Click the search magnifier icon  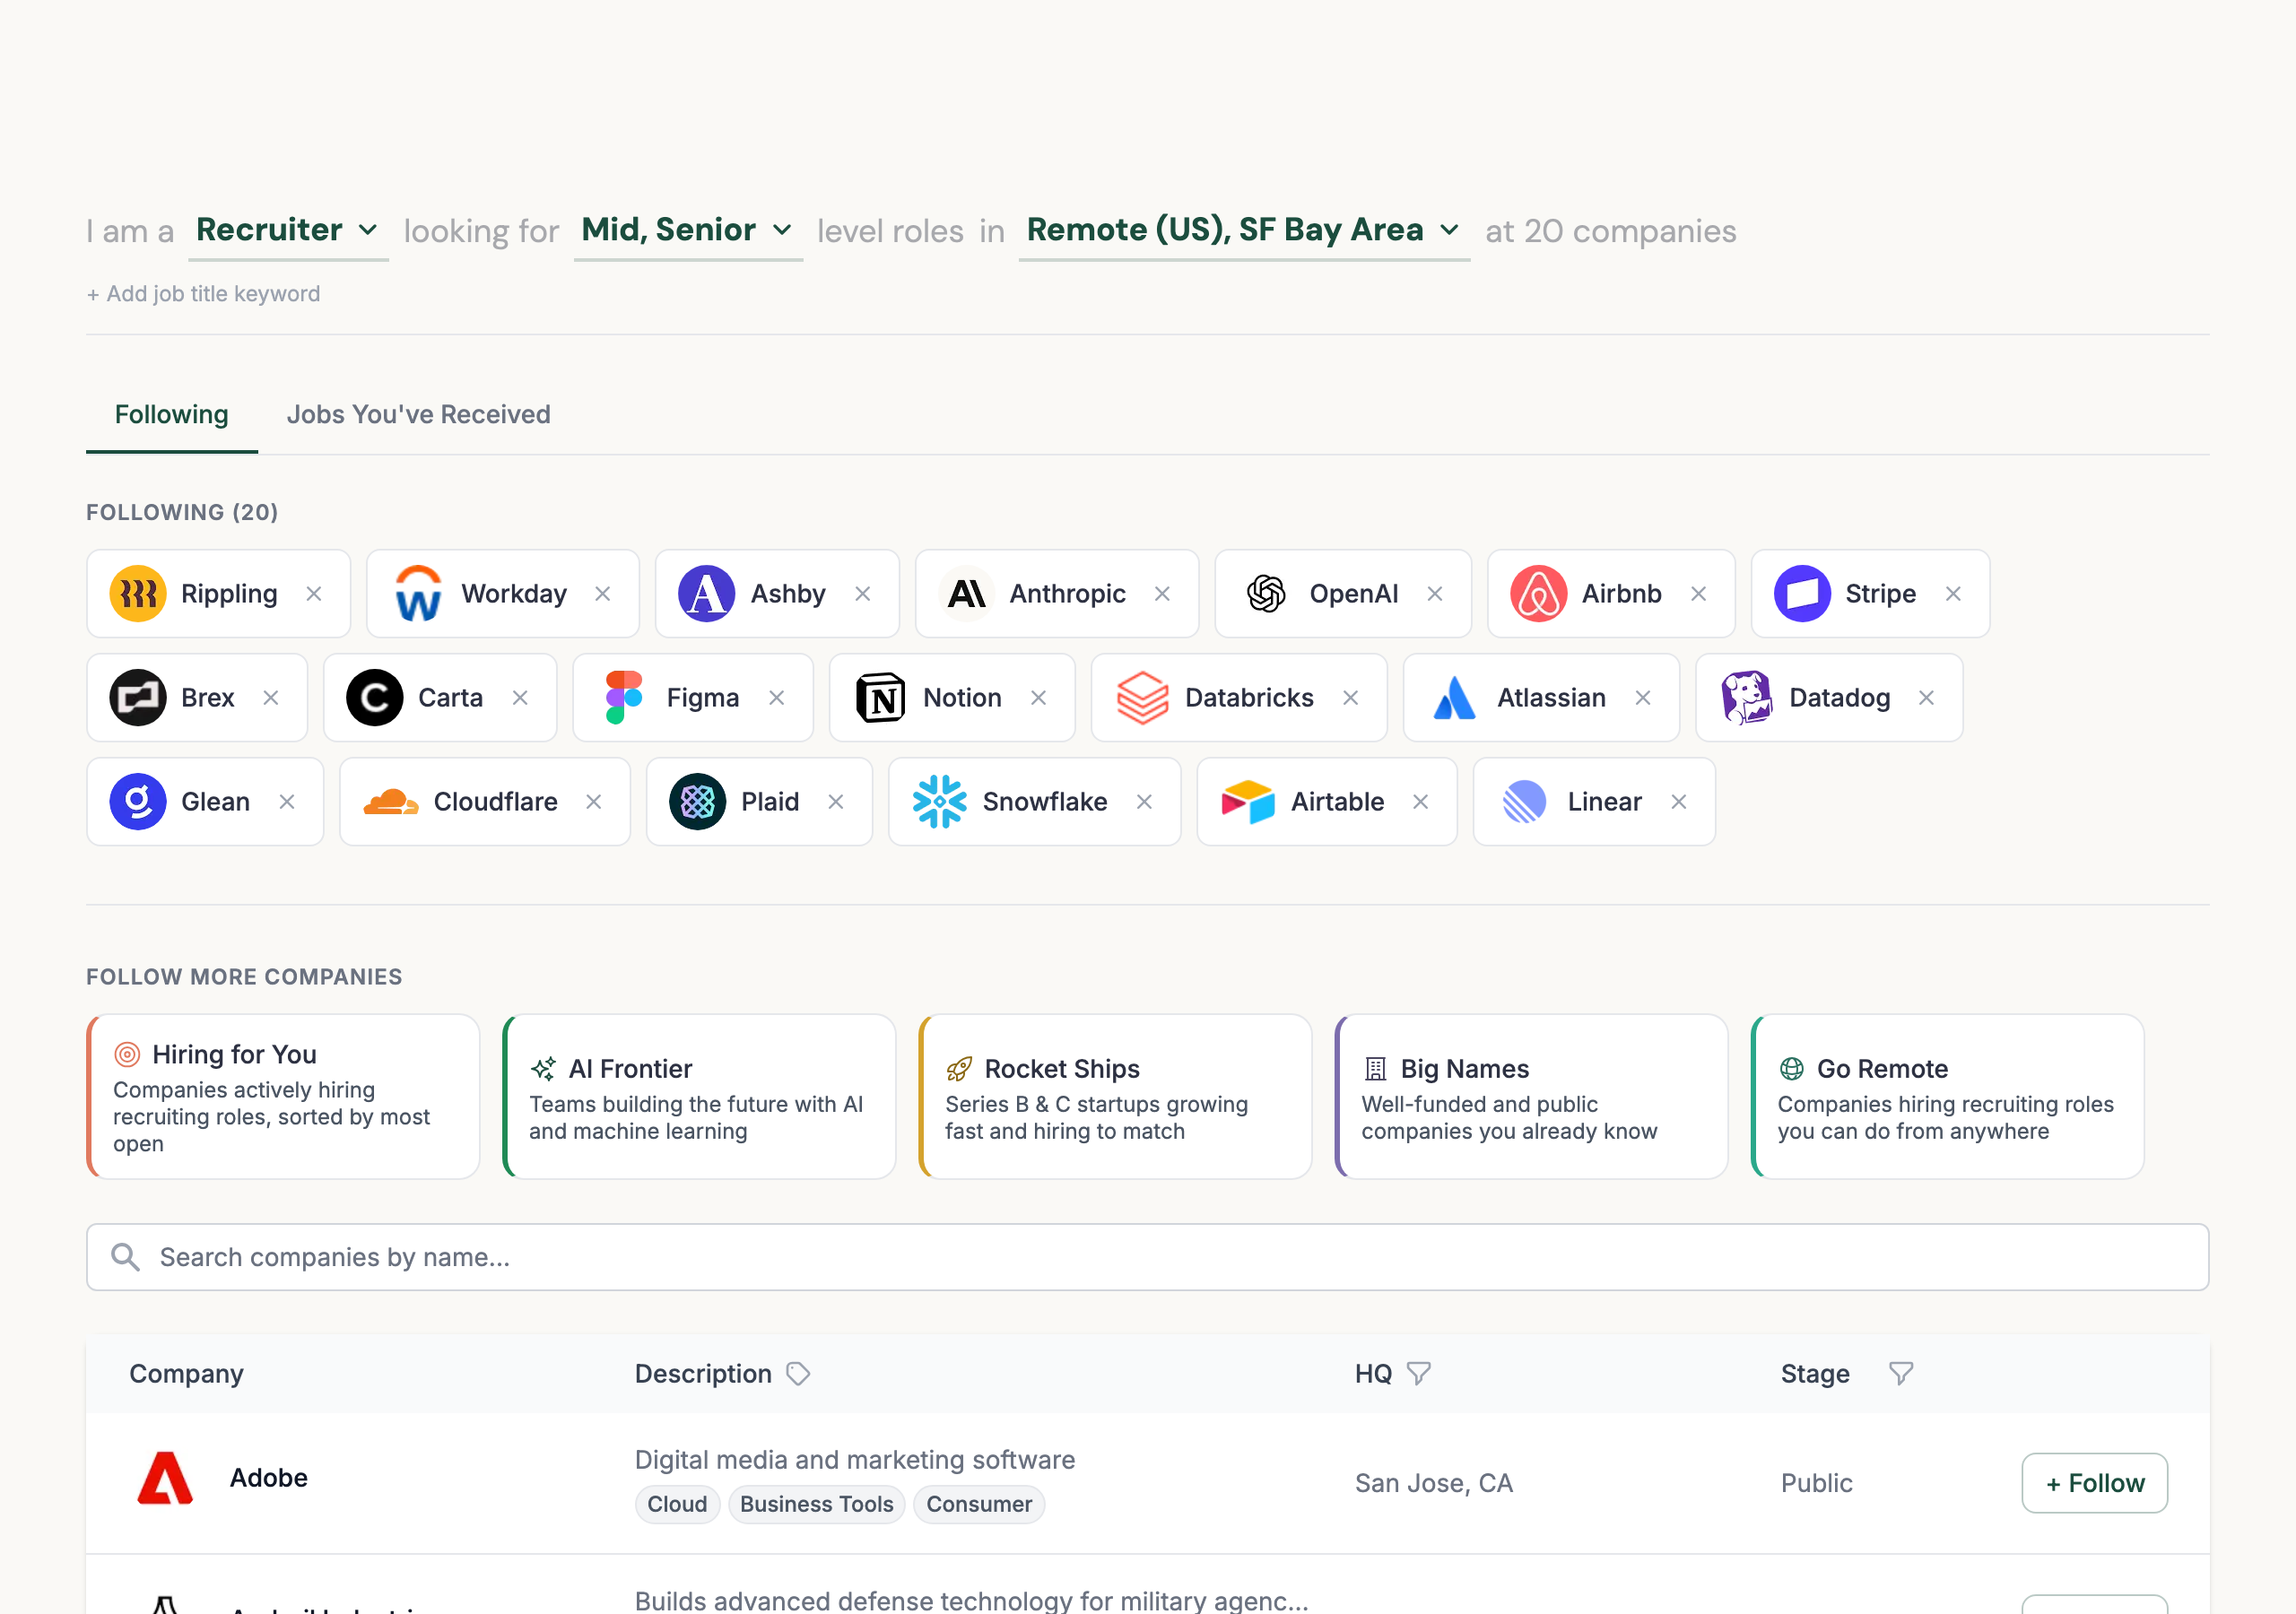pyautogui.click(x=126, y=1257)
